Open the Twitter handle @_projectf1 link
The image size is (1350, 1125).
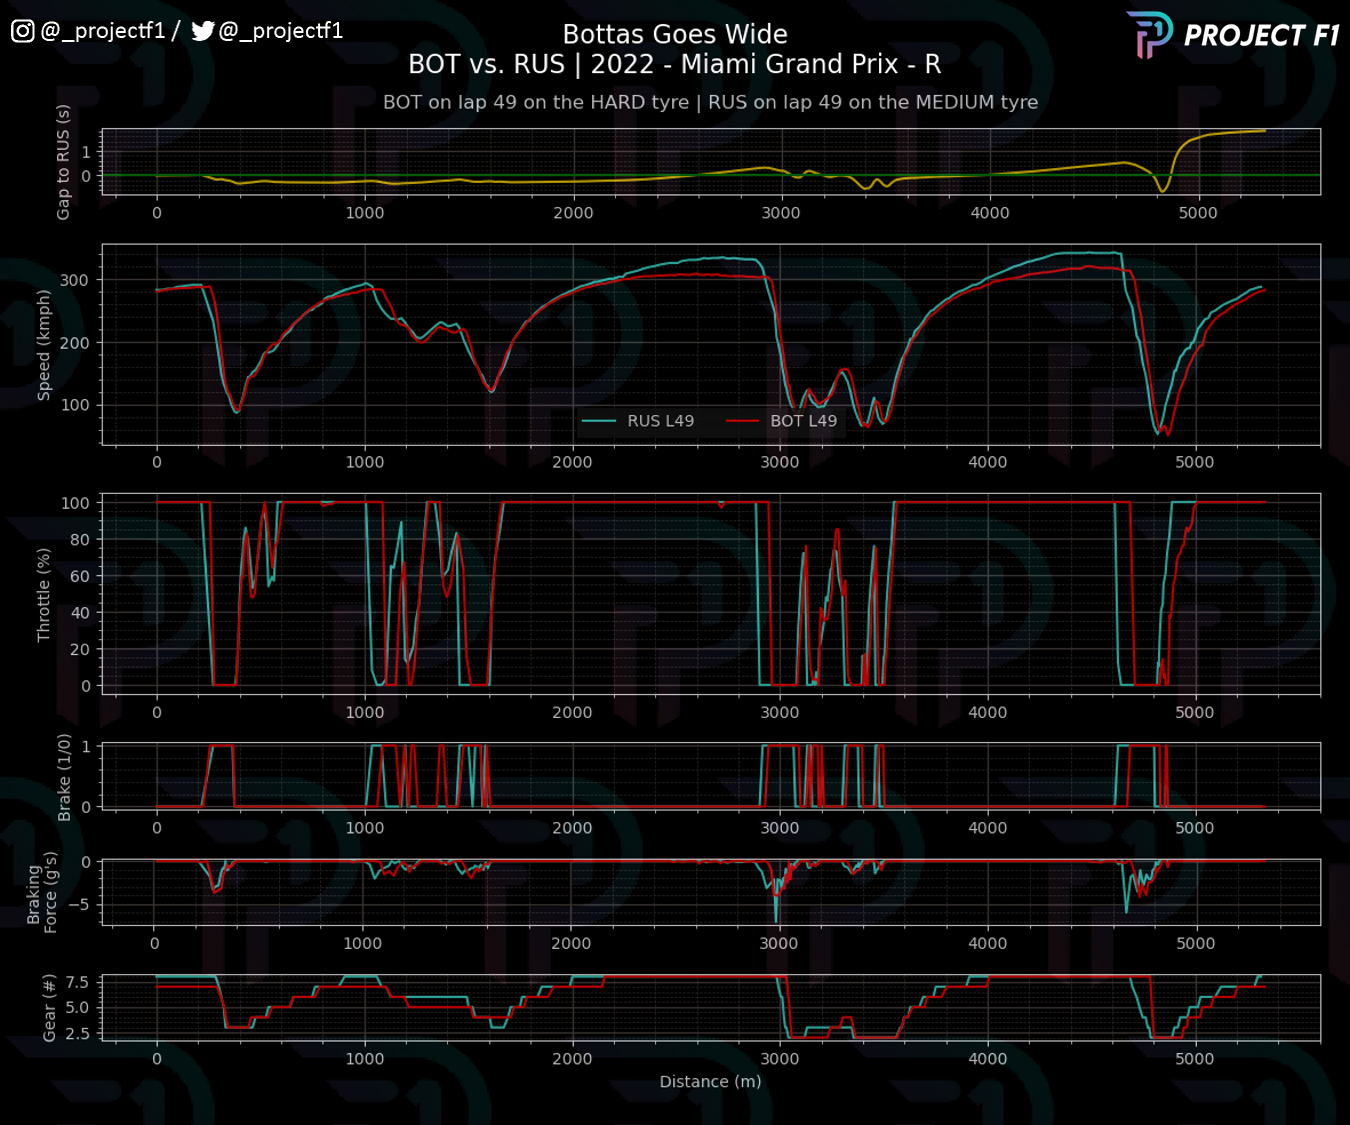(281, 31)
